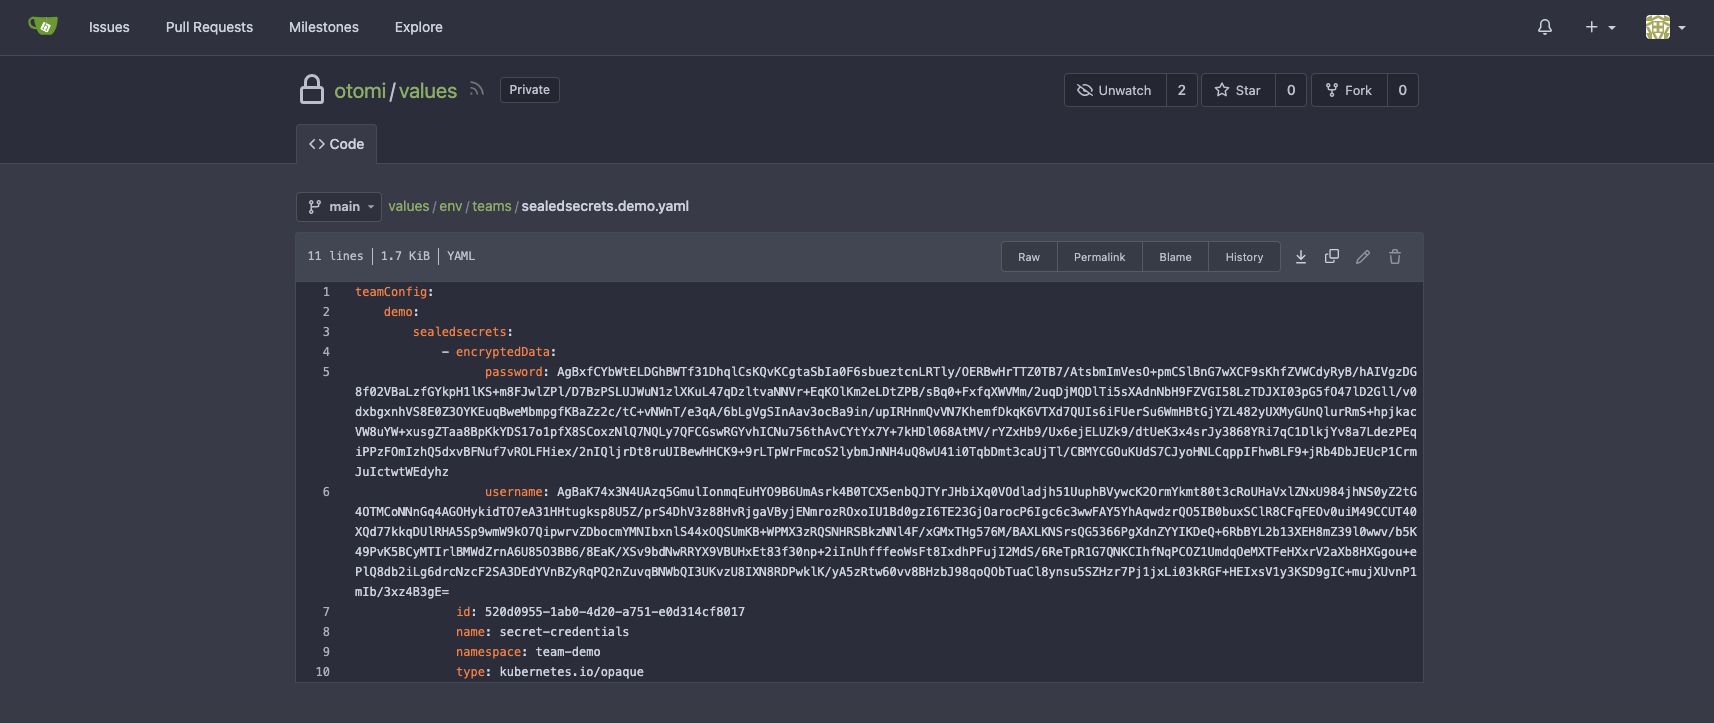Click the Gitea home logo
This screenshot has height=723, width=1714.
coord(43,26)
